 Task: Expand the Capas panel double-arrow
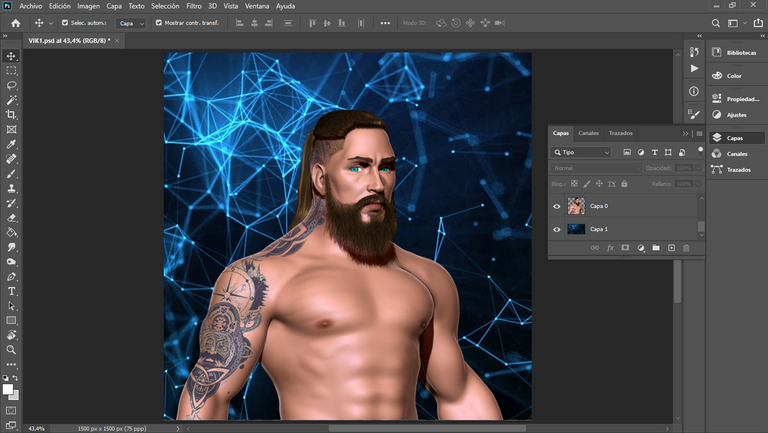(685, 133)
